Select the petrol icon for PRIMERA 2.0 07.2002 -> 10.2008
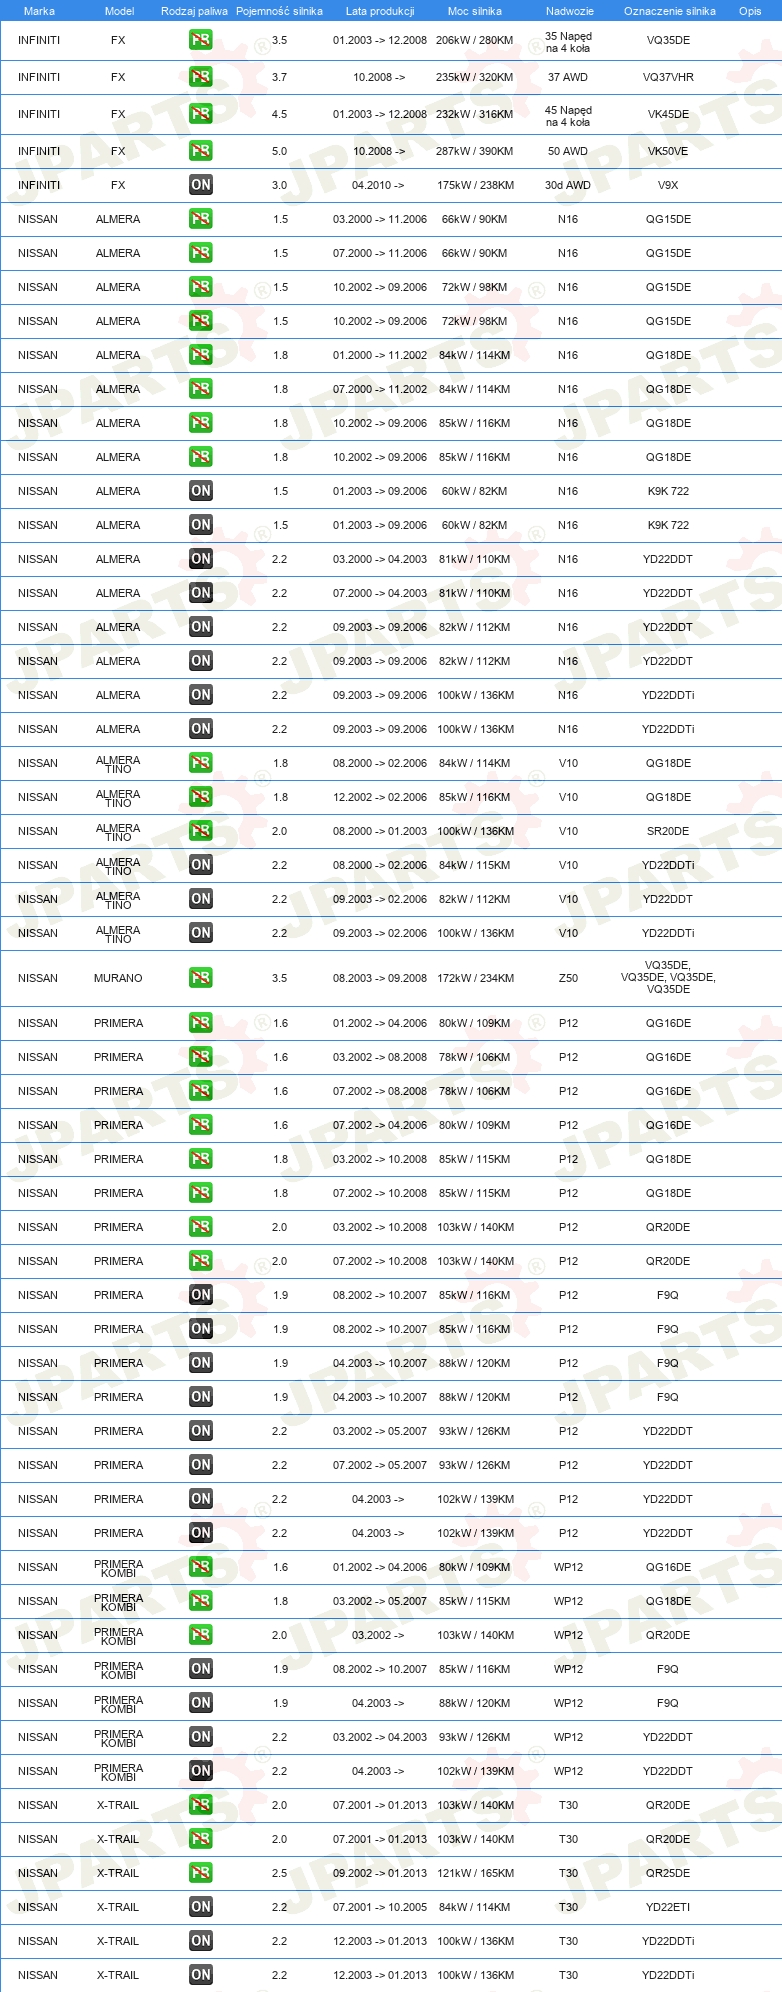This screenshot has height=1992, width=782. click(x=201, y=1261)
